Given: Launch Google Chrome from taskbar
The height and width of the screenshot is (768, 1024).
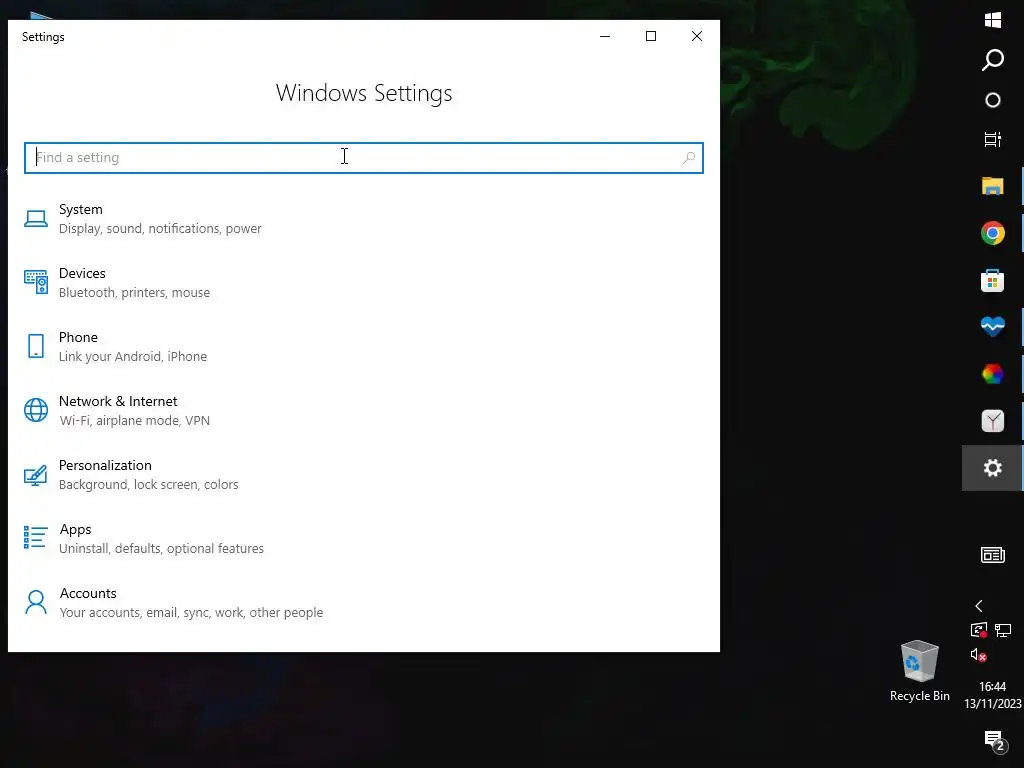Looking at the screenshot, I should coord(993,233).
